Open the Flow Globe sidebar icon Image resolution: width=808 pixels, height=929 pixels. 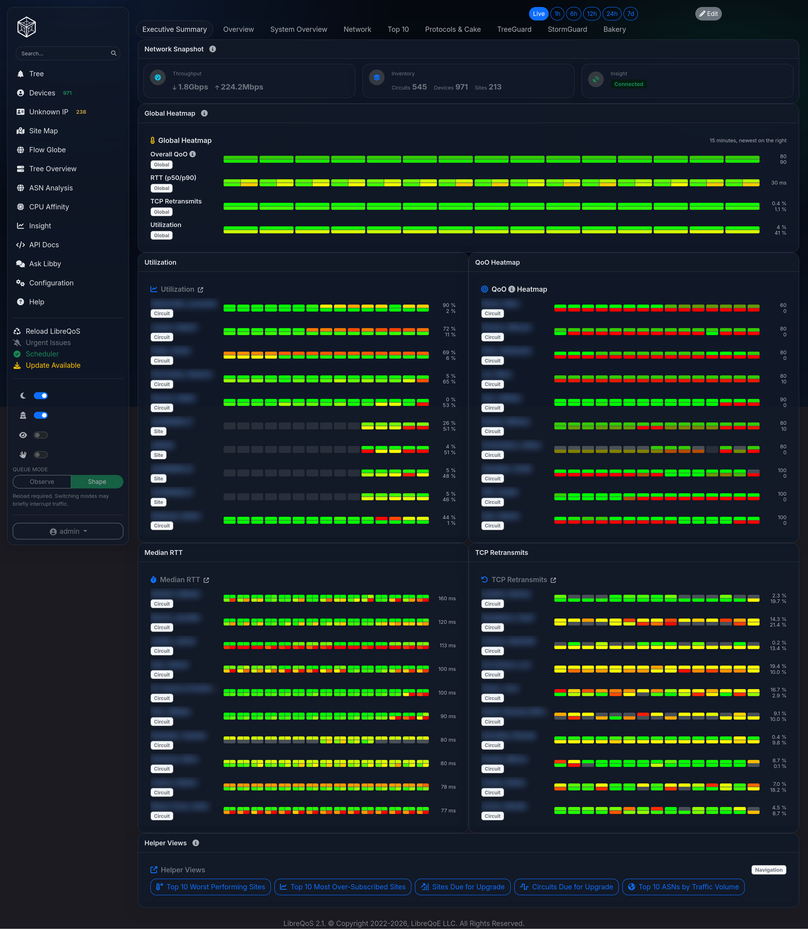[x=21, y=150]
